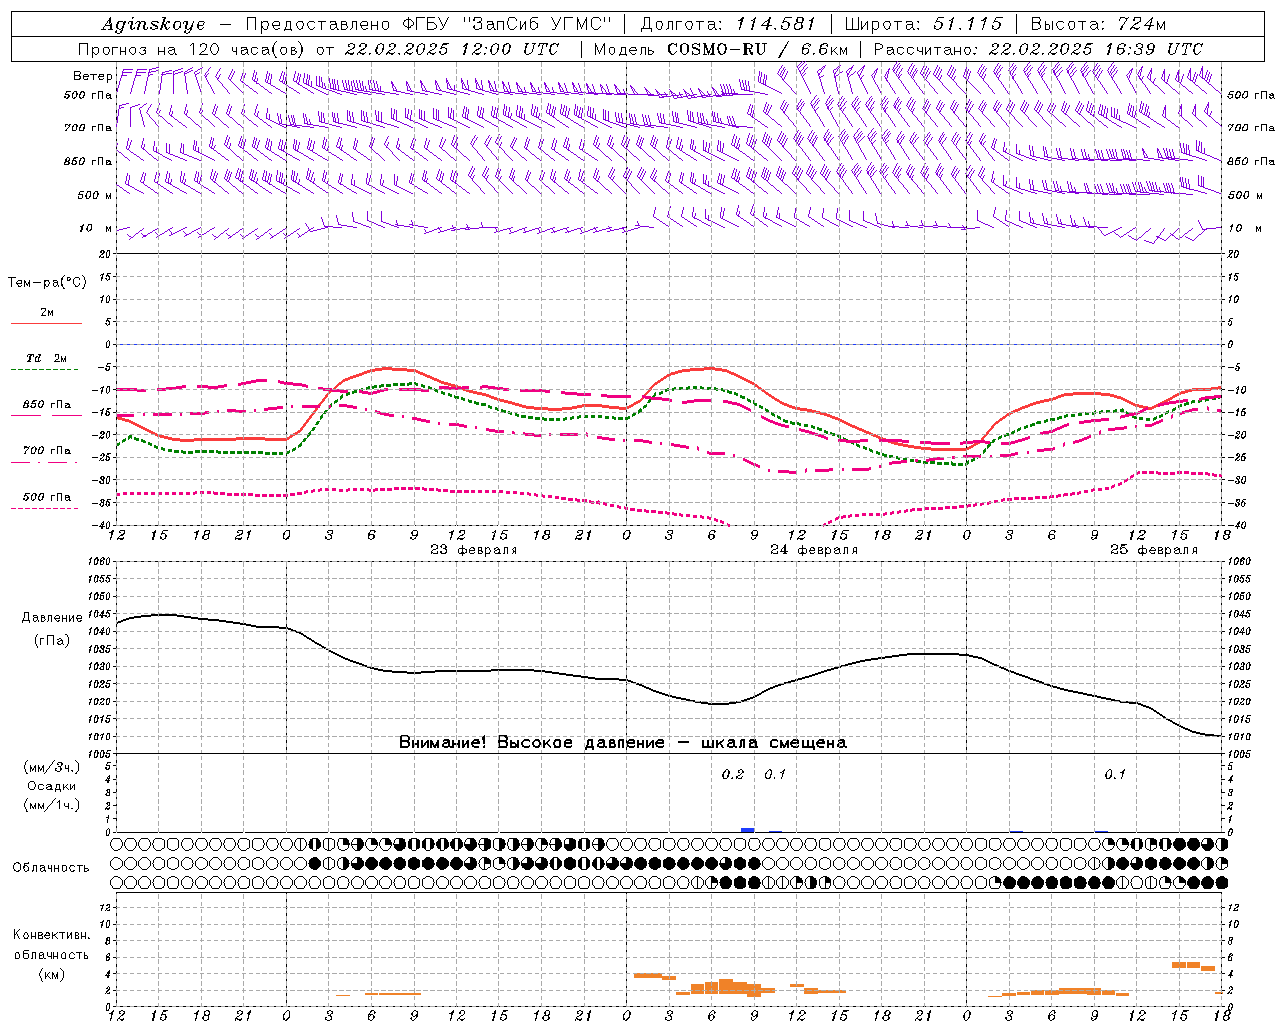Click the blue precipitation bar under 0.2
Viewport: 1280px width, 1024px height.
click(x=747, y=830)
